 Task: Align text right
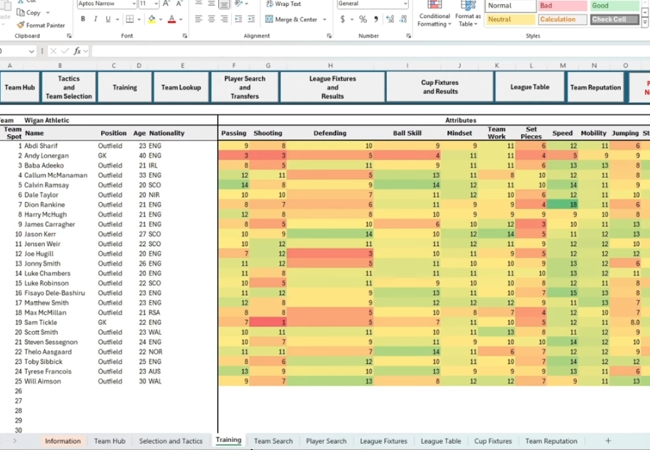coord(224,19)
